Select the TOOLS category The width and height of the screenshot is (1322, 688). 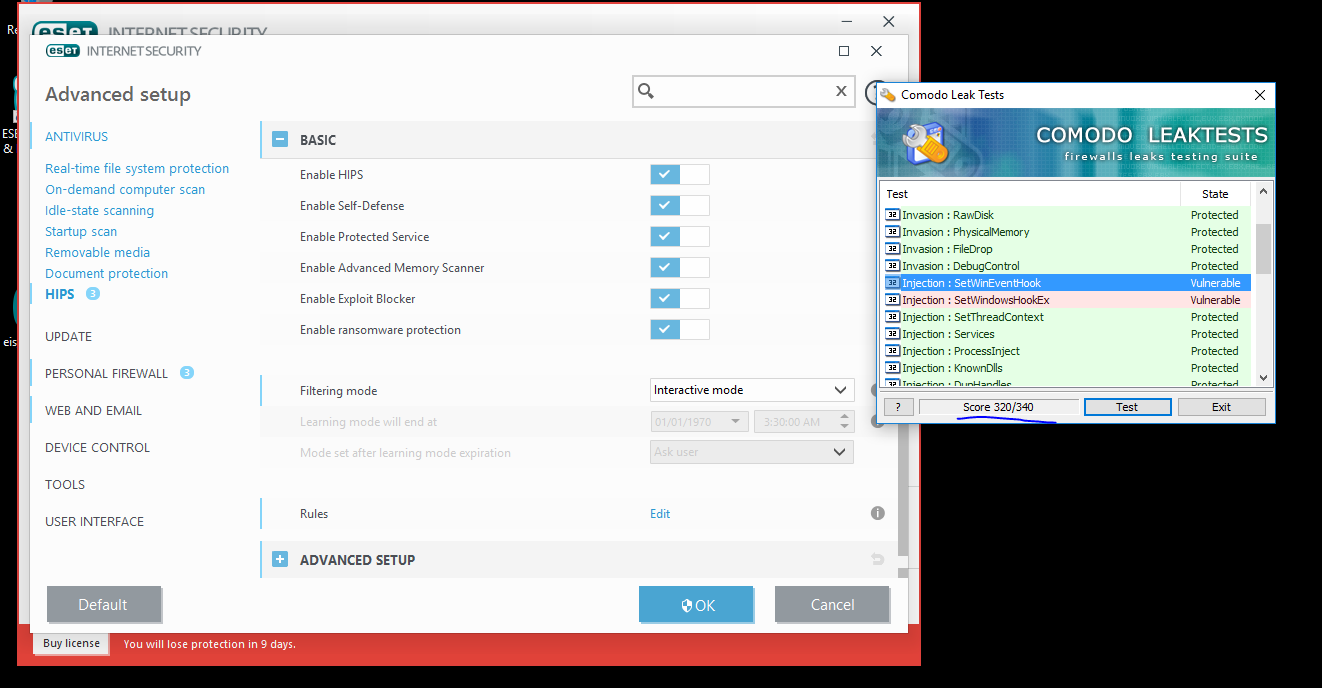click(x=65, y=484)
